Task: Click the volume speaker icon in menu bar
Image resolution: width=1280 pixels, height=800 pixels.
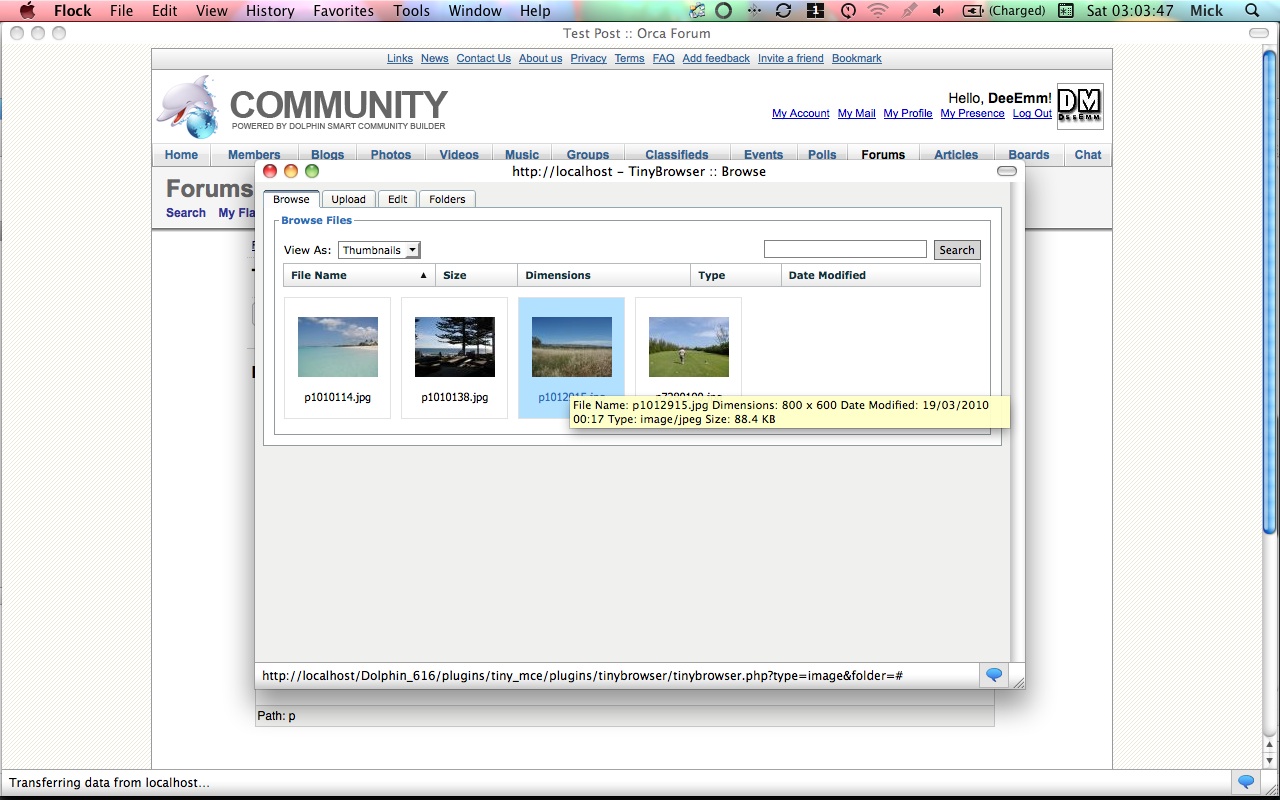Action: (938, 10)
